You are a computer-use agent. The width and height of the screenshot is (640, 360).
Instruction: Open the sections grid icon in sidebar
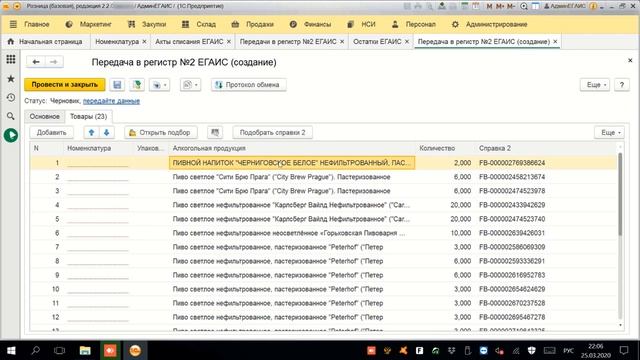(11, 60)
